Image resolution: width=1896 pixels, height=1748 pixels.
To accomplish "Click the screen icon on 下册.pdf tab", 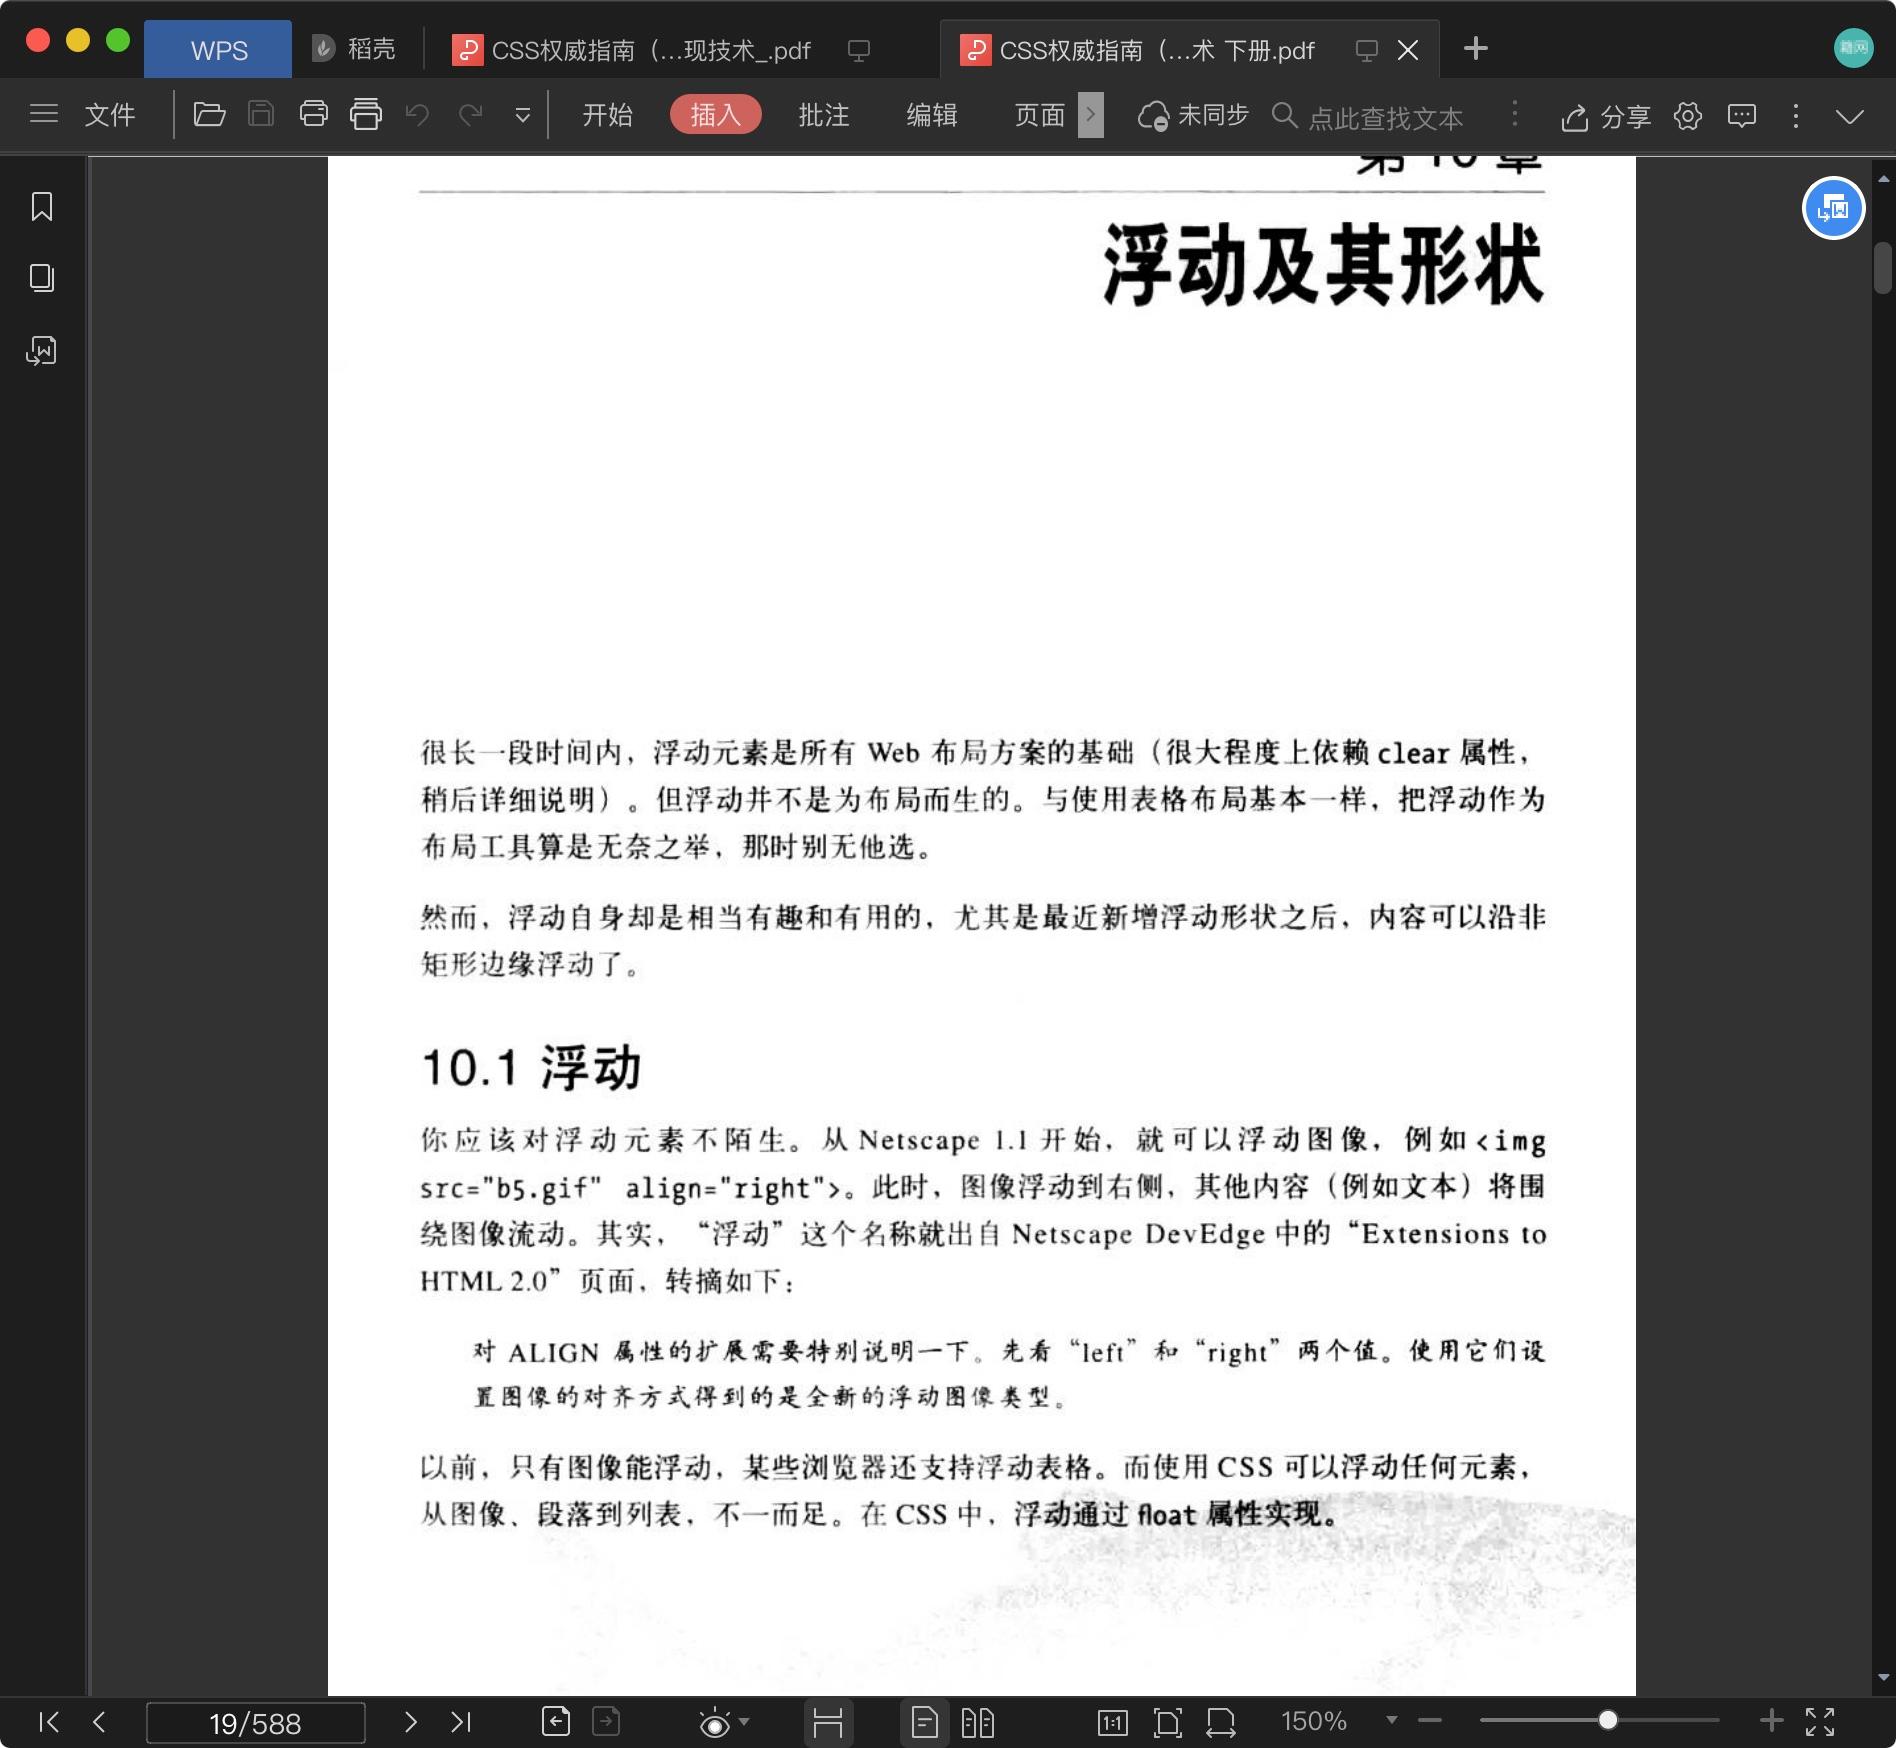I will [1366, 49].
